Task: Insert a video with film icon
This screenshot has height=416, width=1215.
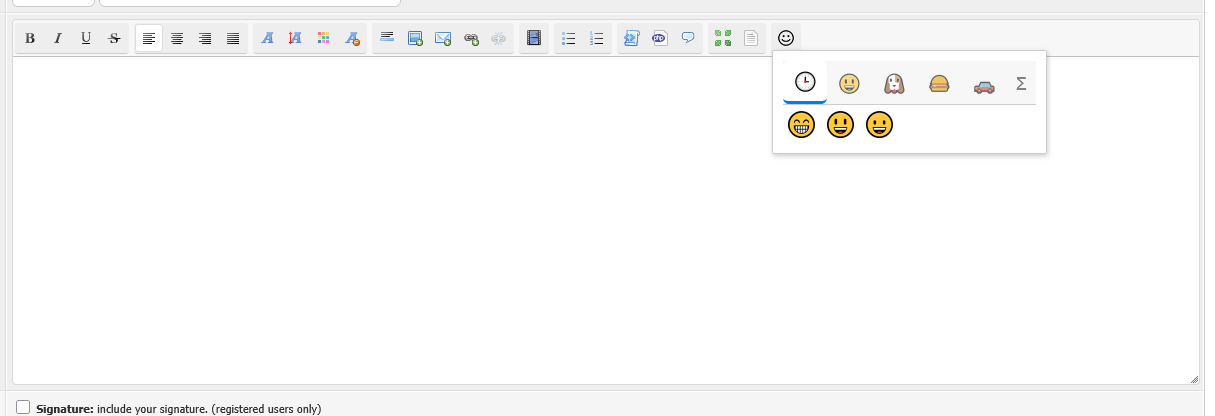Action: click(x=534, y=39)
